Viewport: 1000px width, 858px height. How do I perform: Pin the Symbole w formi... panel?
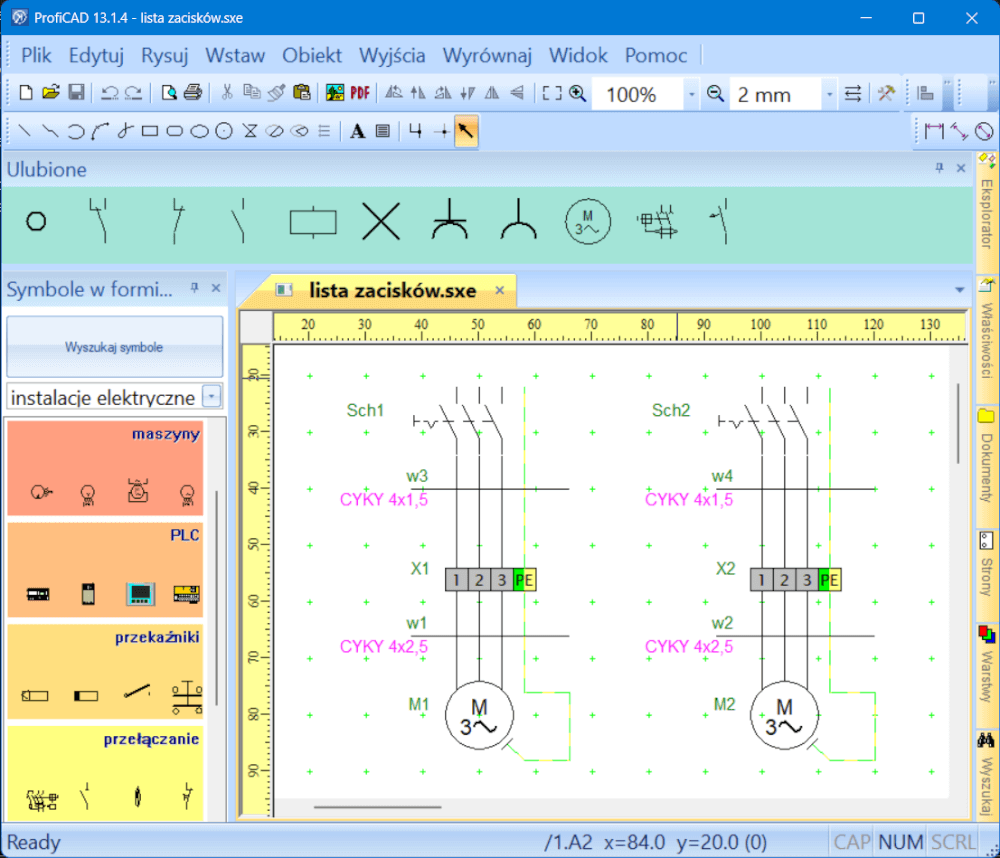[x=195, y=288]
